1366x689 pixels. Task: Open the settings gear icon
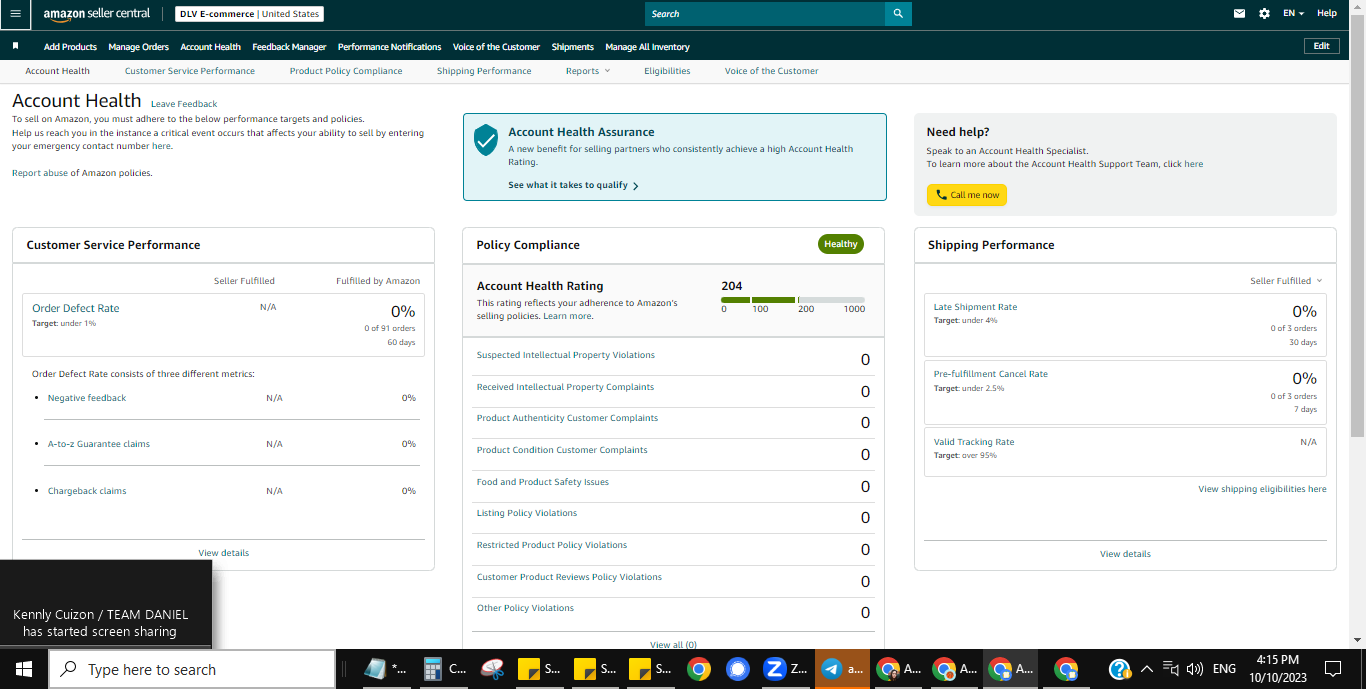tap(1264, 14)
